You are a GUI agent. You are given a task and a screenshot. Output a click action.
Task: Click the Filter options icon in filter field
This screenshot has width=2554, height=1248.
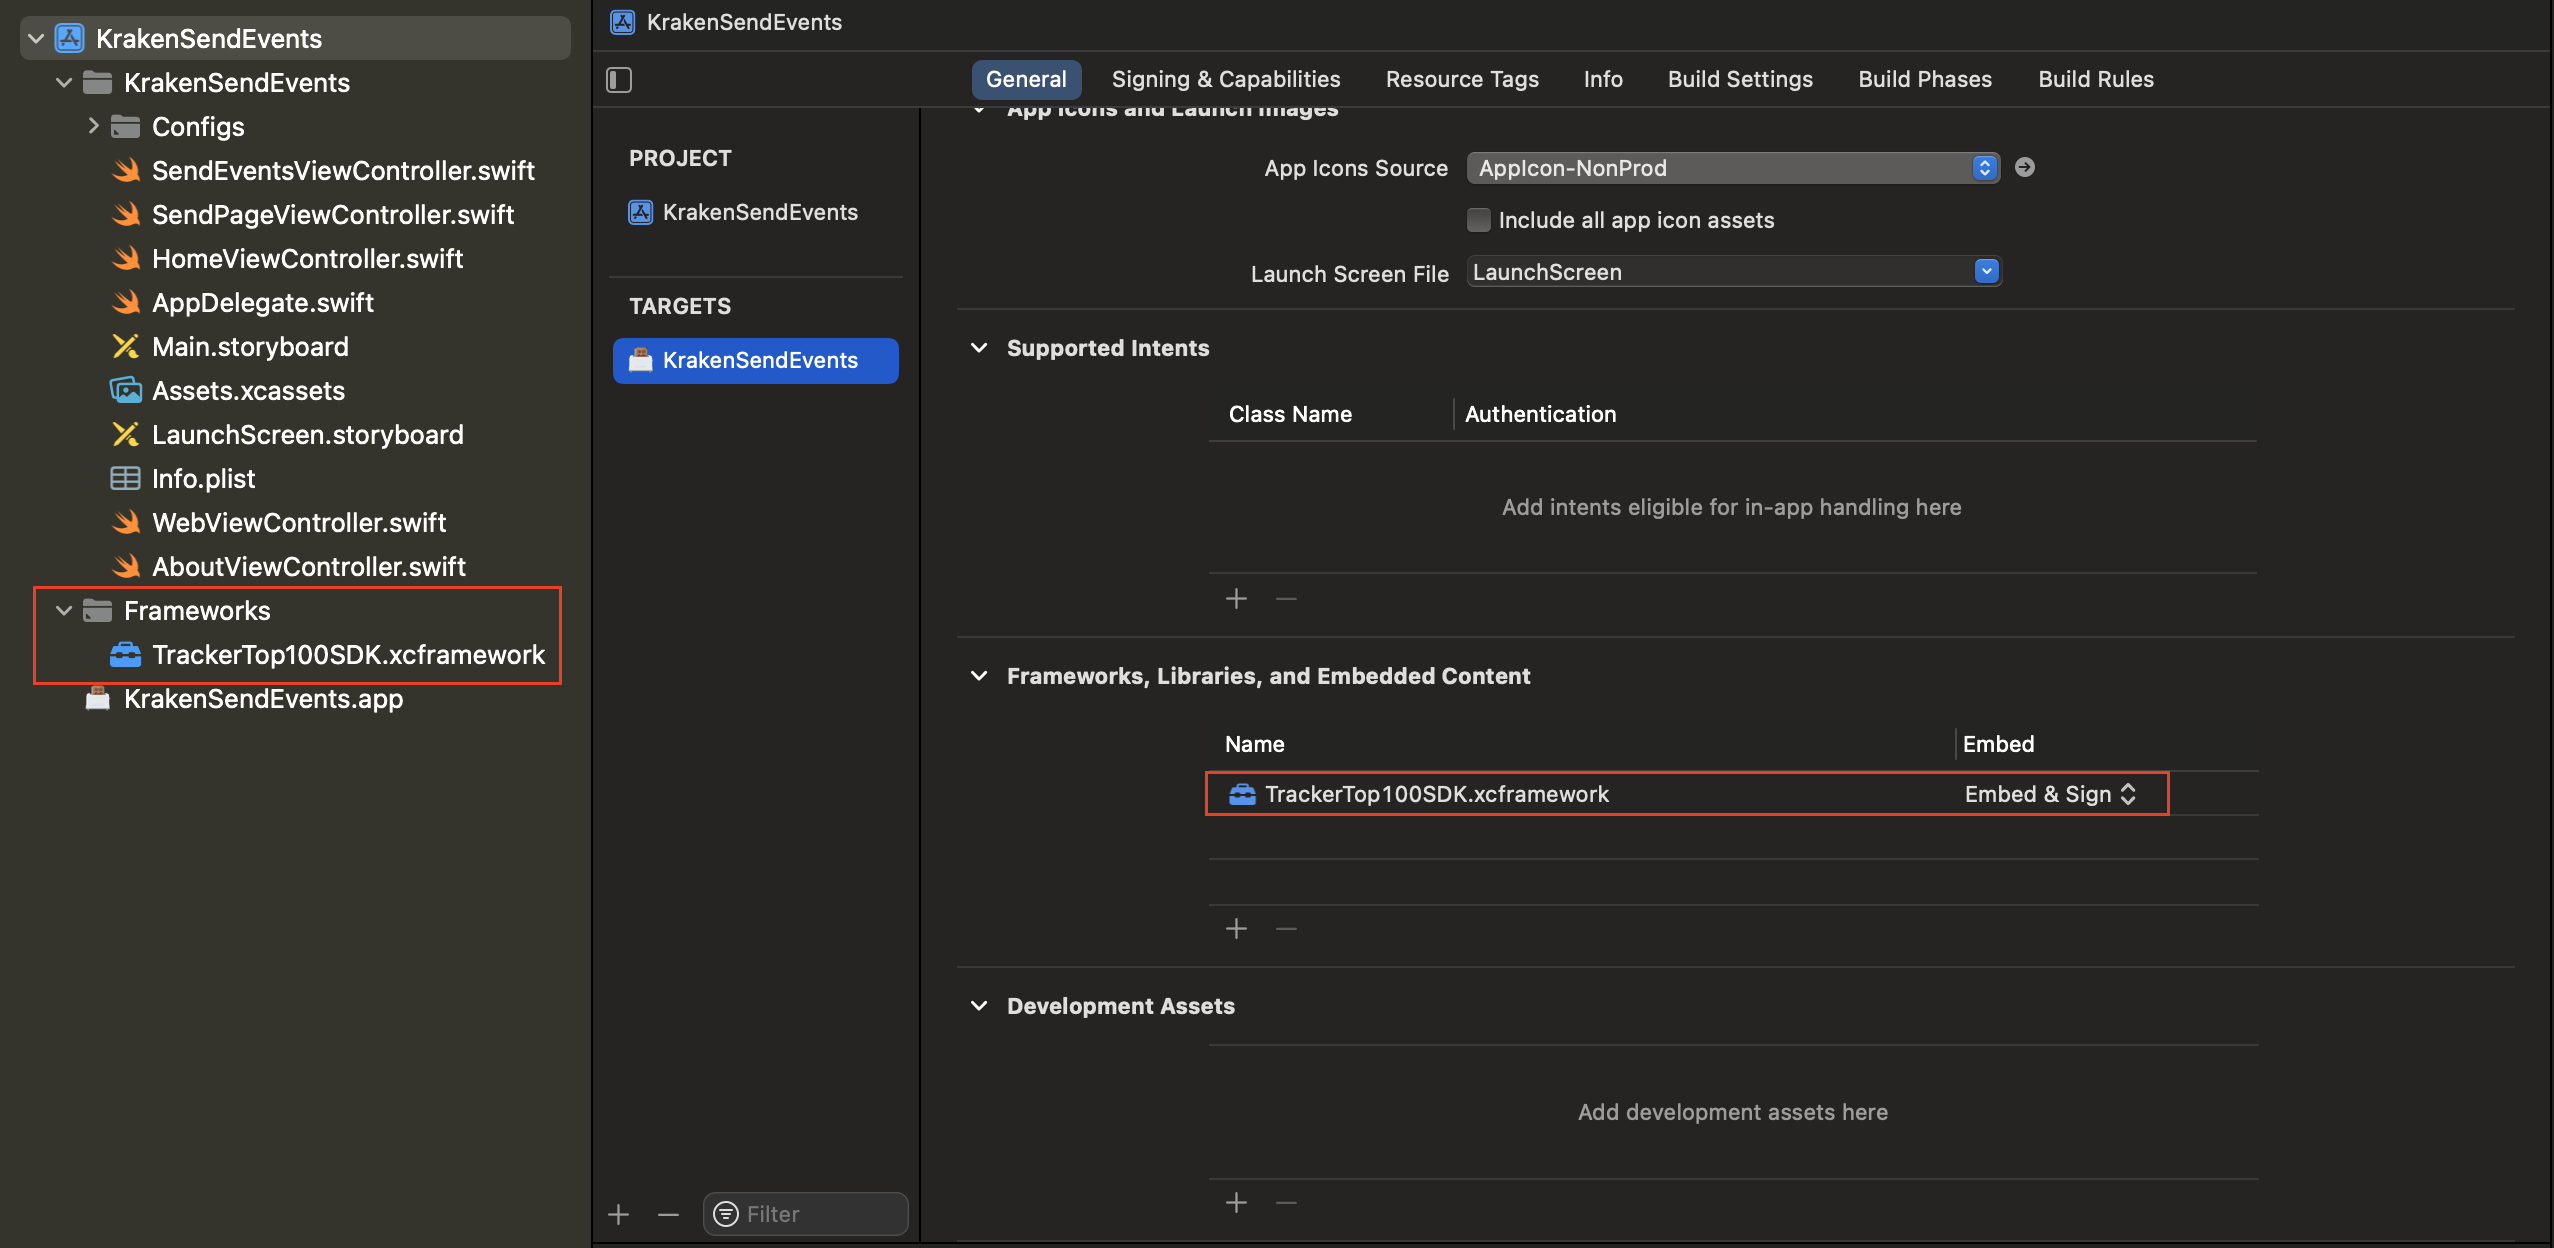click(x=726, y=1214)
